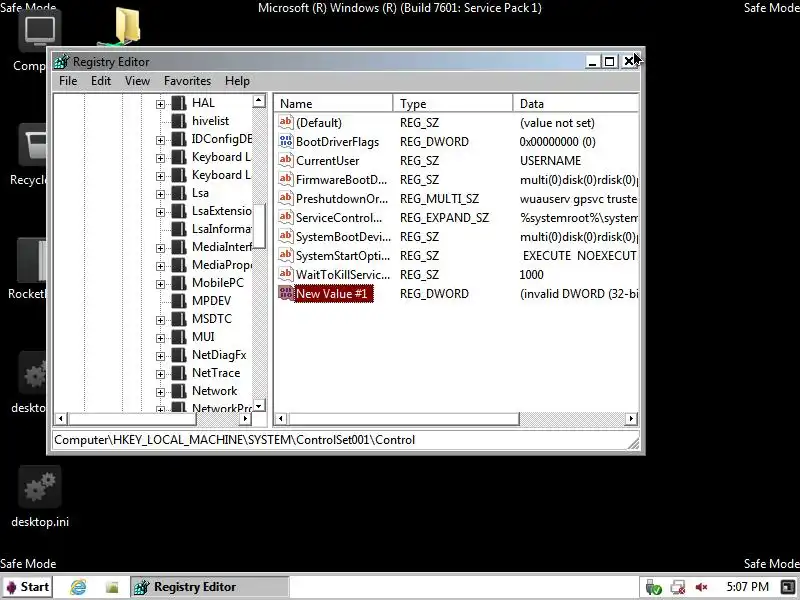Screen dimensions: 800x600
Task: Click the registry path in the status bar
Action: [x=235, y=440]
